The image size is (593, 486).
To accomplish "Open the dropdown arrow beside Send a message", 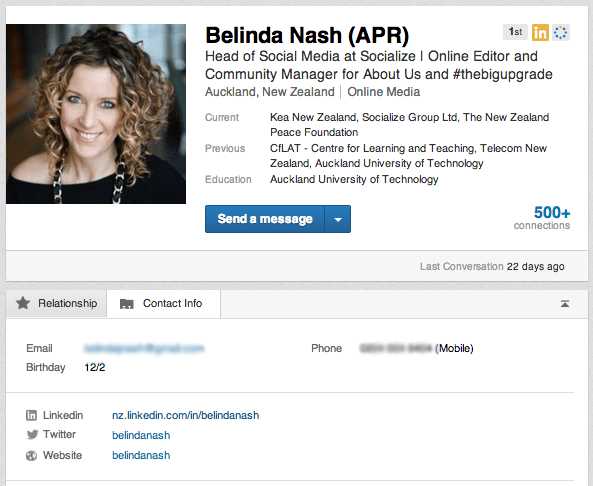I will click(338, 219).
